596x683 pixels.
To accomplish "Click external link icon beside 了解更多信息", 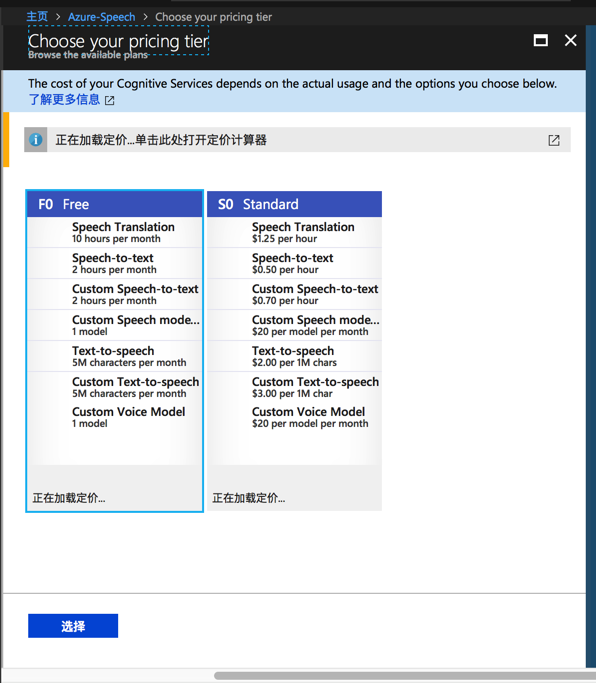I will tap(110, 101).
